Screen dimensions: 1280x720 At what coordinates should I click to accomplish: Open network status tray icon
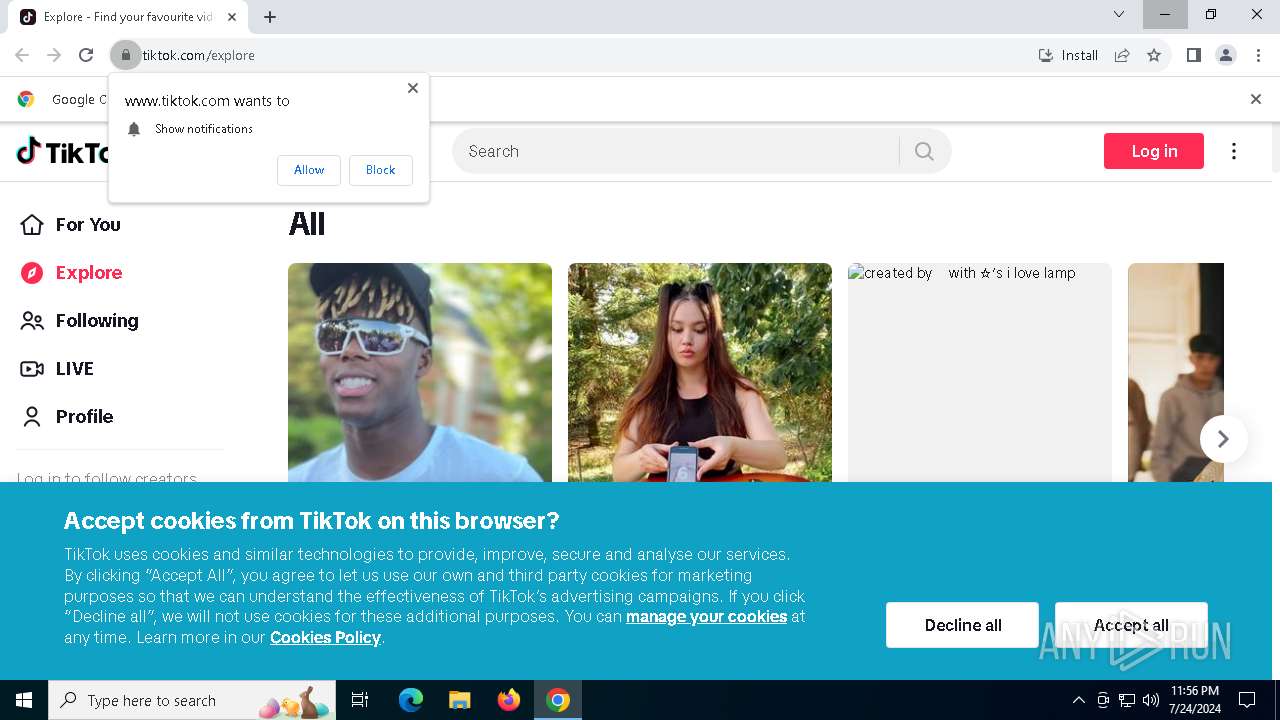pyautogui.click(x=1127, y=700)
